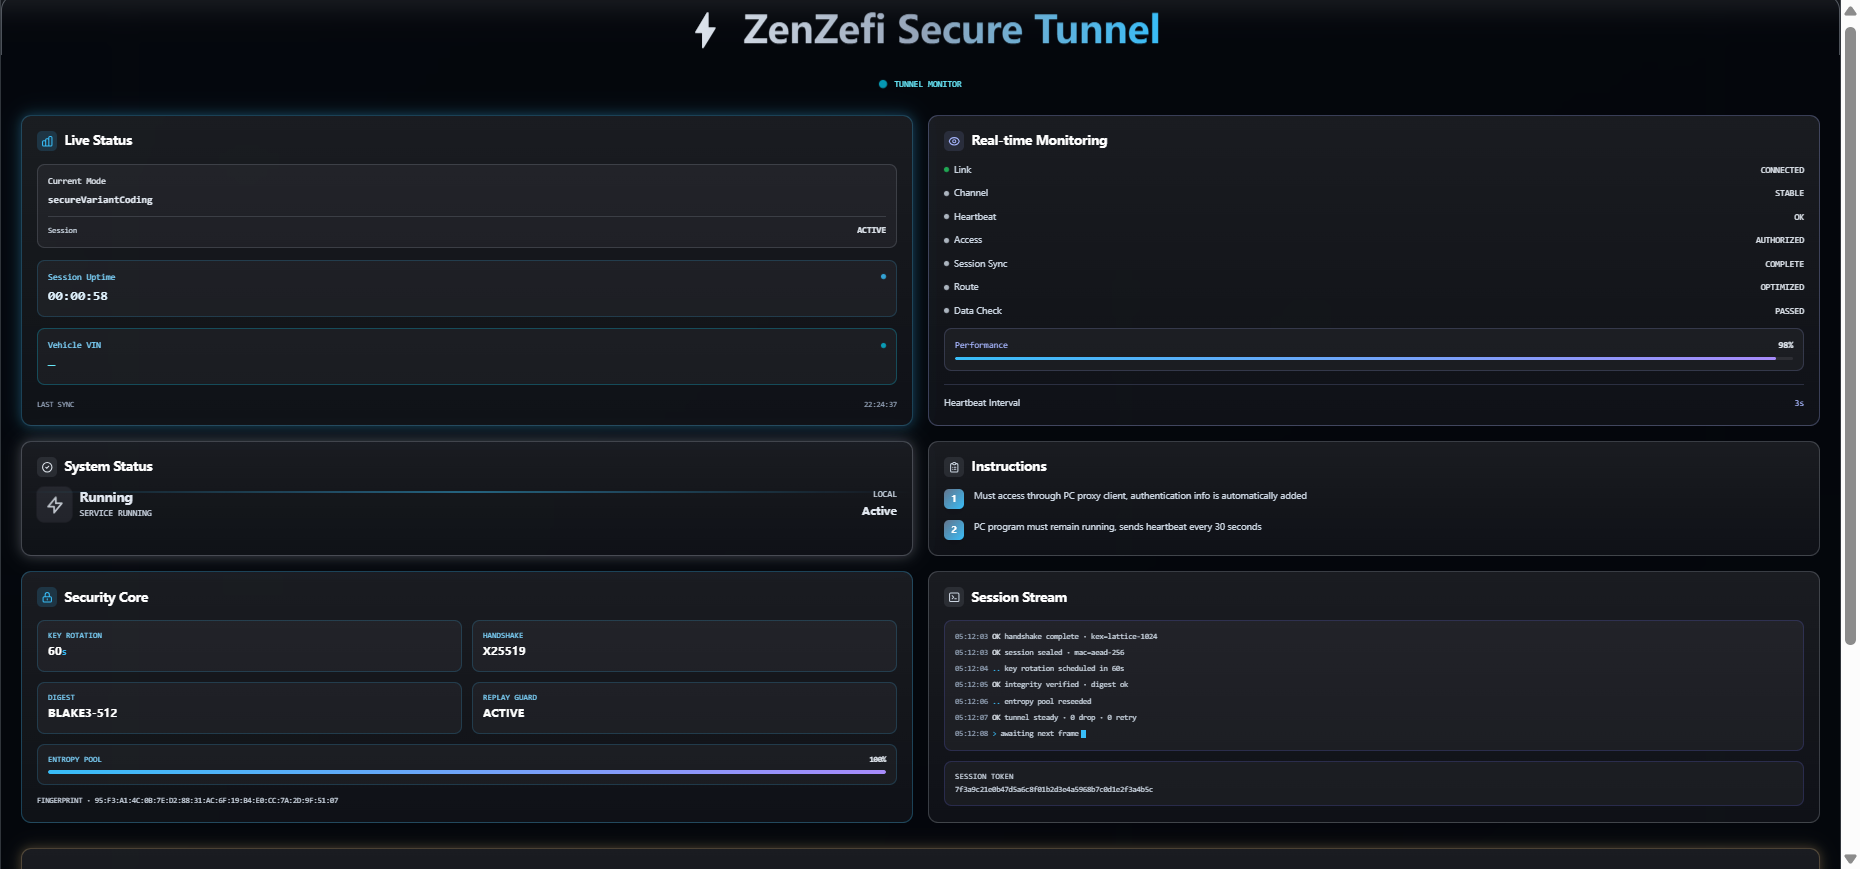Click the CONNECTED link status

pos(1782,170)
